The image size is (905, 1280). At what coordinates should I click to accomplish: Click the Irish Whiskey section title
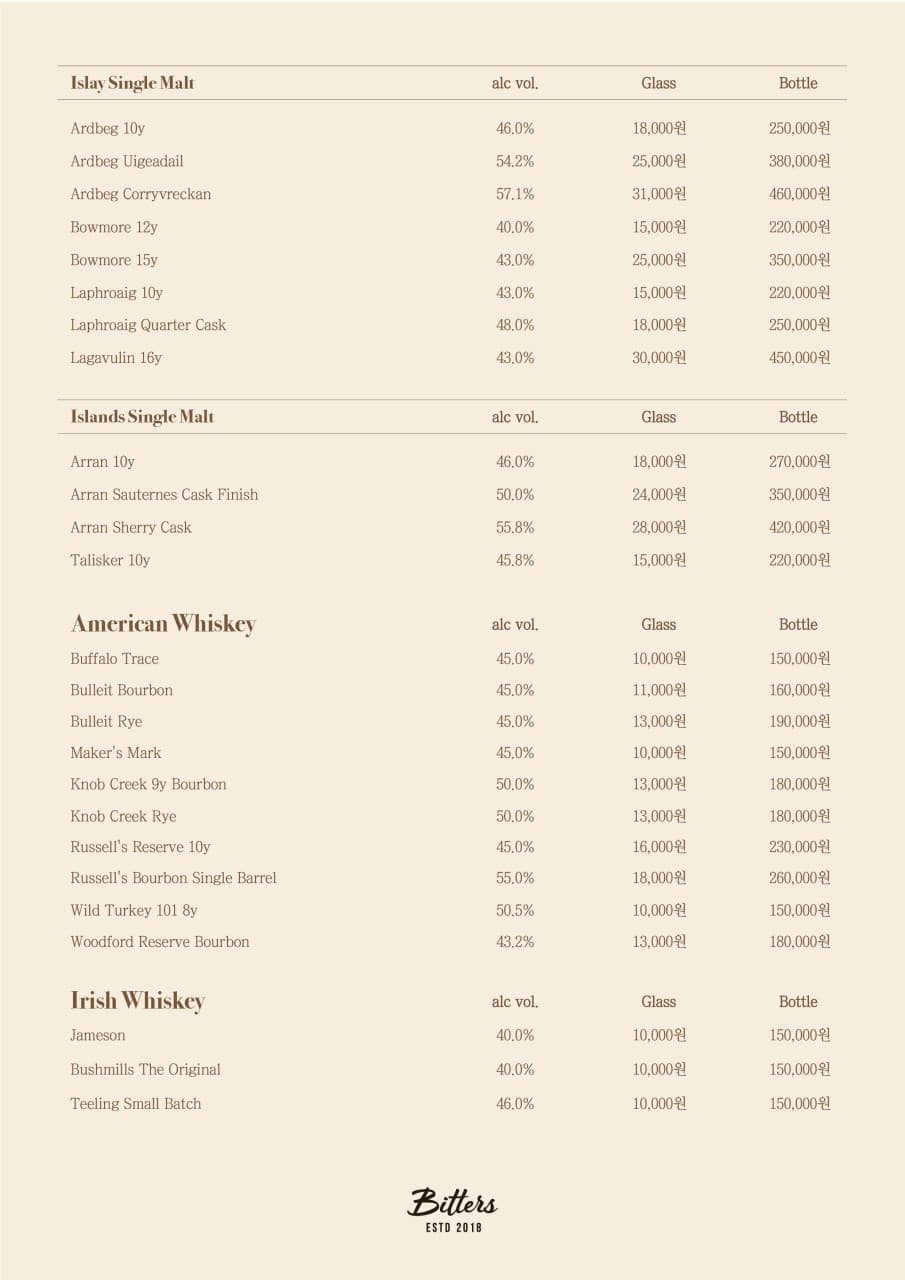(137, 1001)
